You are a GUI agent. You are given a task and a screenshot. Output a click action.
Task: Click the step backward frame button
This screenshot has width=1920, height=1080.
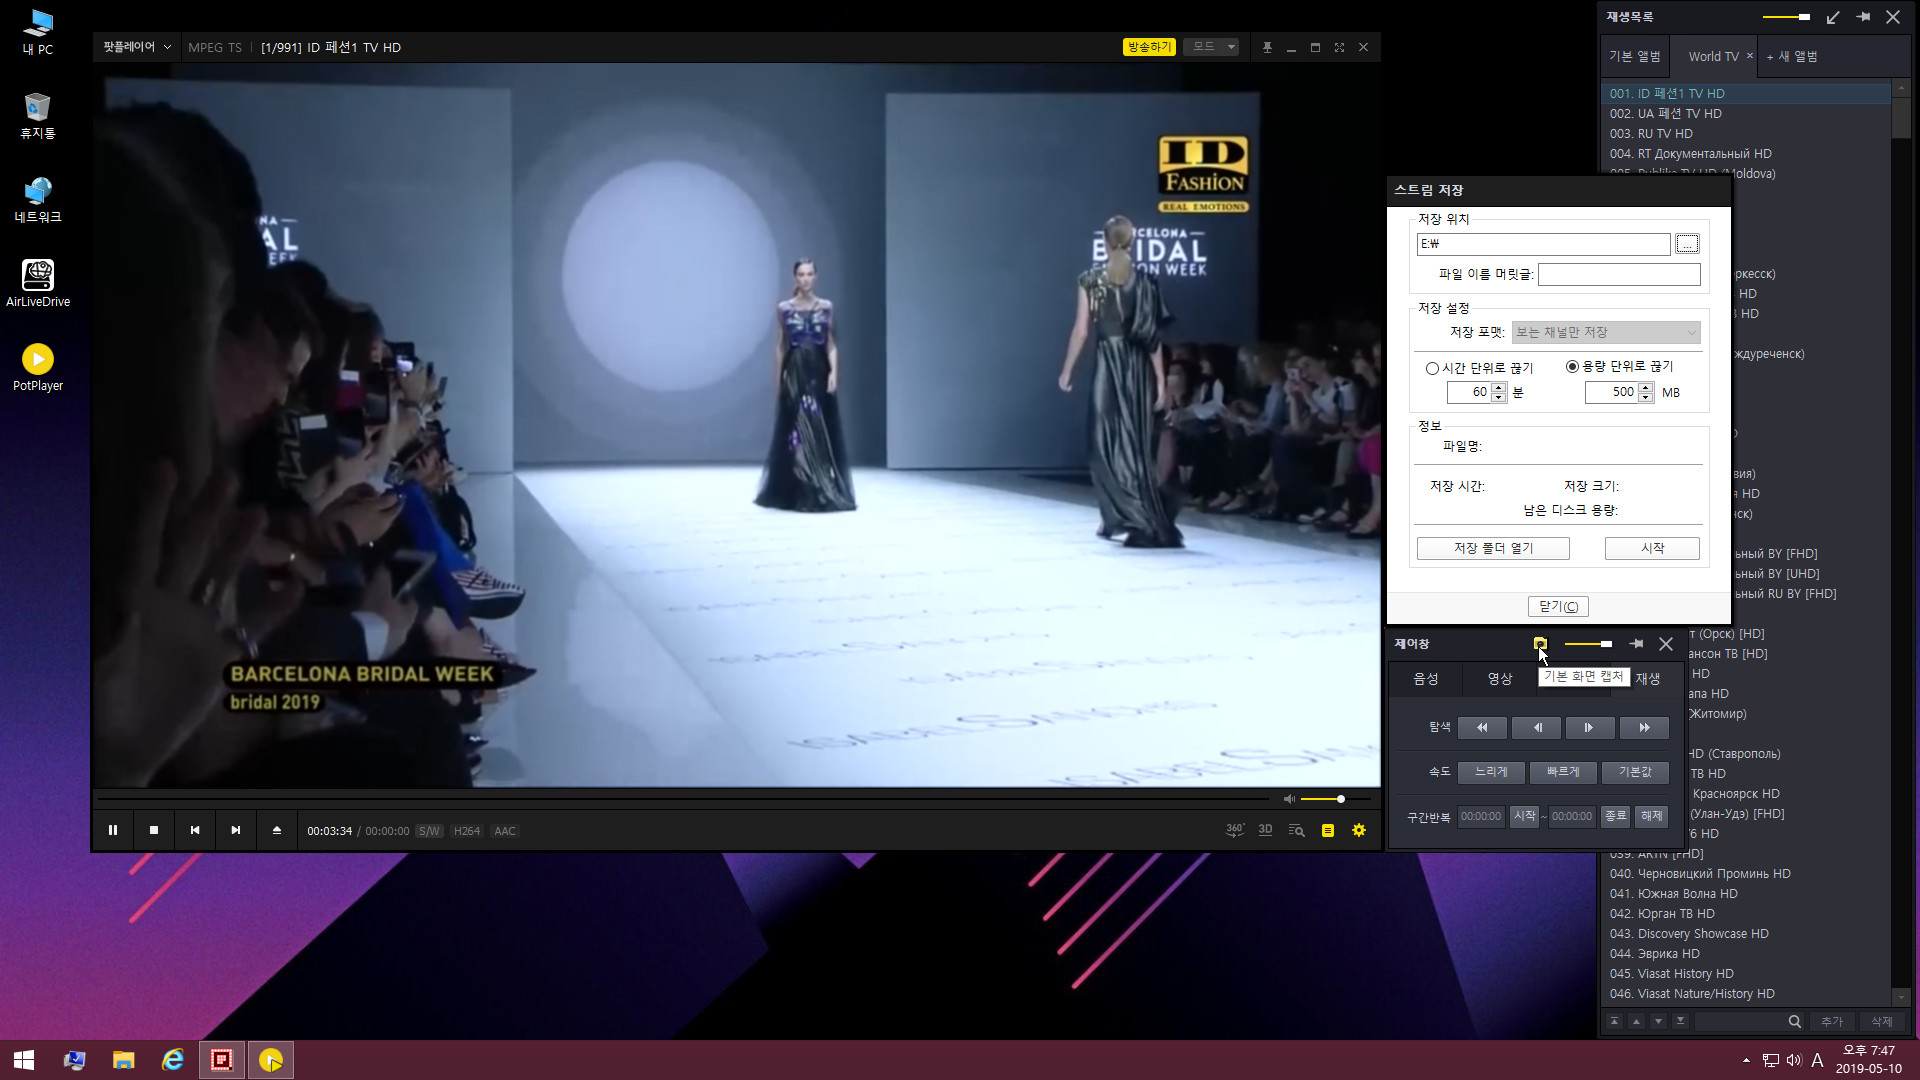click(x=1537, y=727)
